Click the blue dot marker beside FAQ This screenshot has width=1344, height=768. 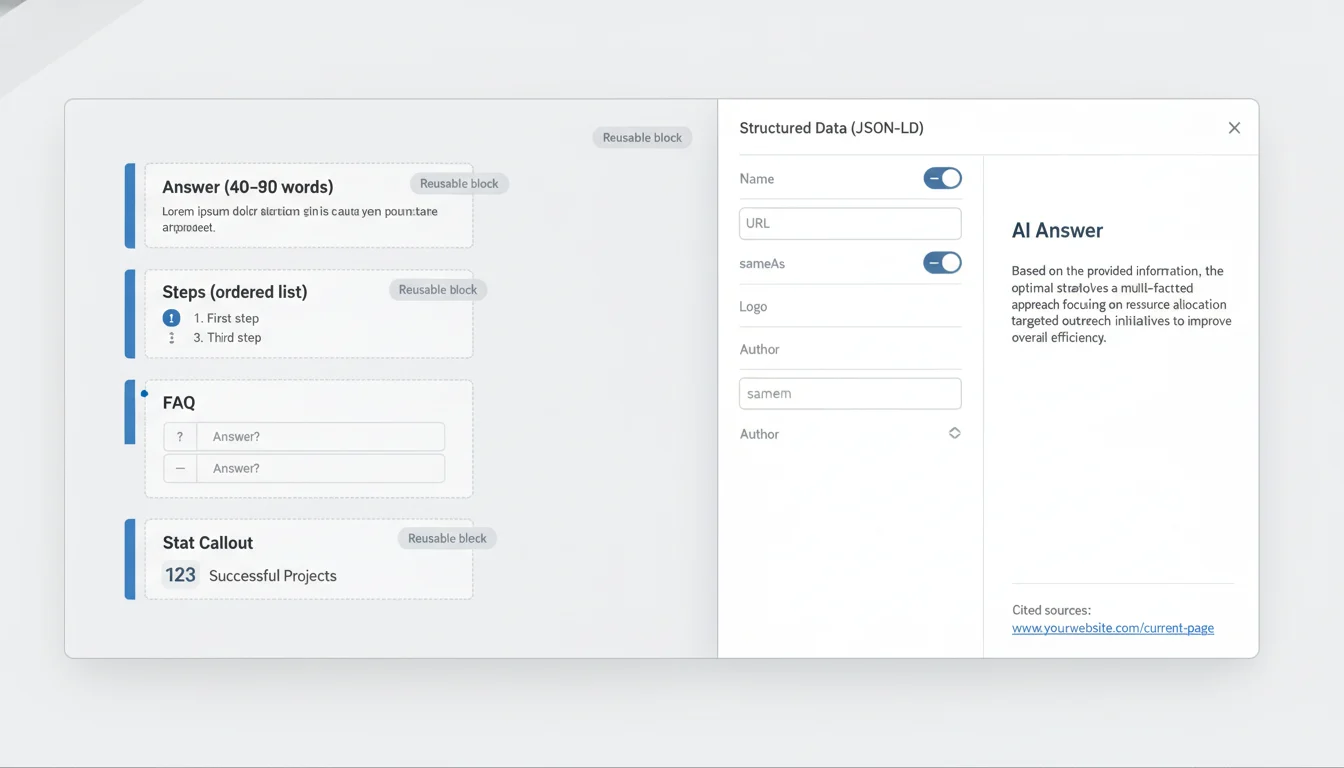pos(145,394)
